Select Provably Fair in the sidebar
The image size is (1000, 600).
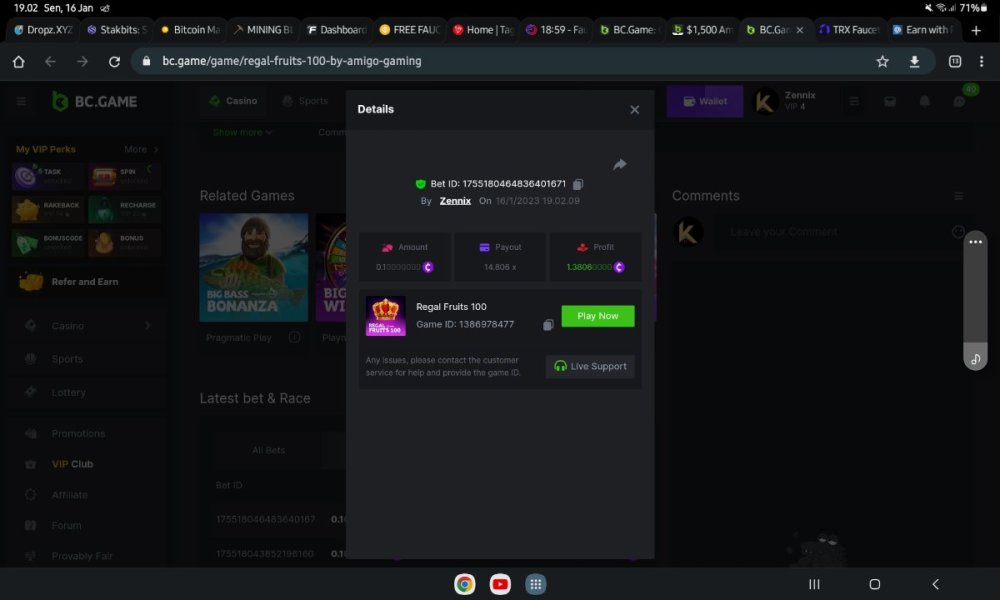click(x=82, y=556)
